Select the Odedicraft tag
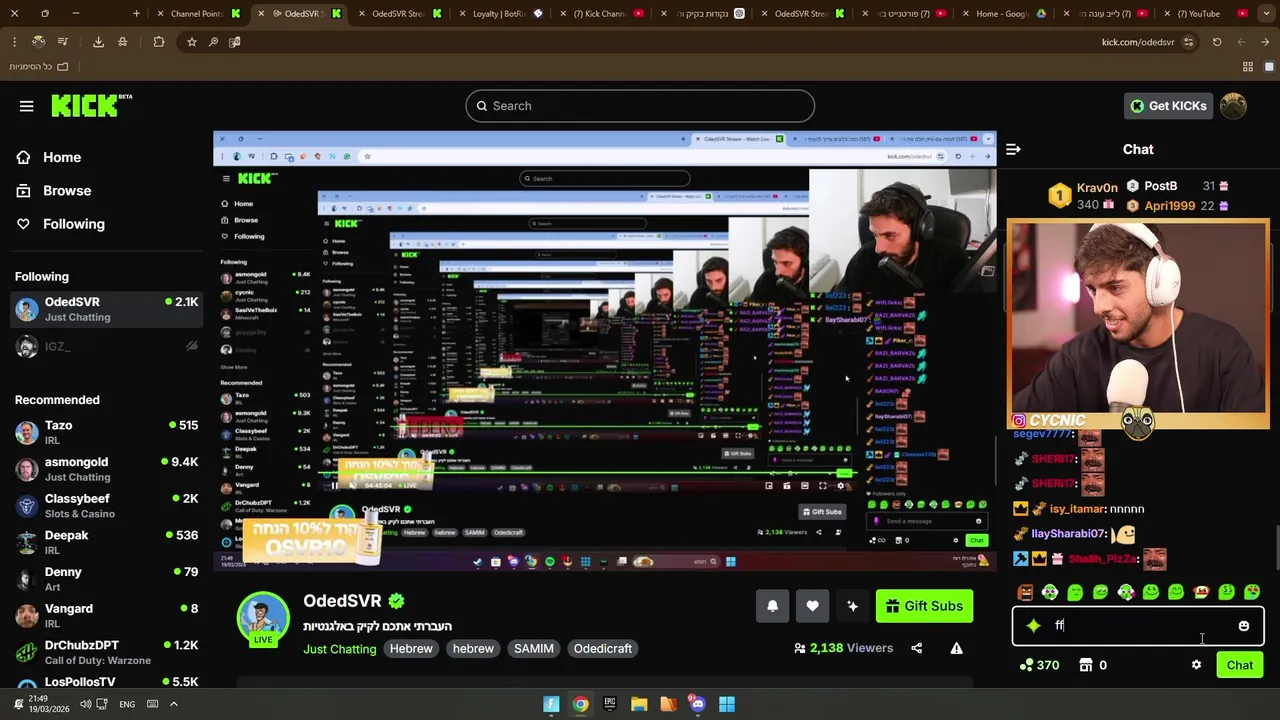The height and width of the screenshot is (720, 1280). [603, 649]
